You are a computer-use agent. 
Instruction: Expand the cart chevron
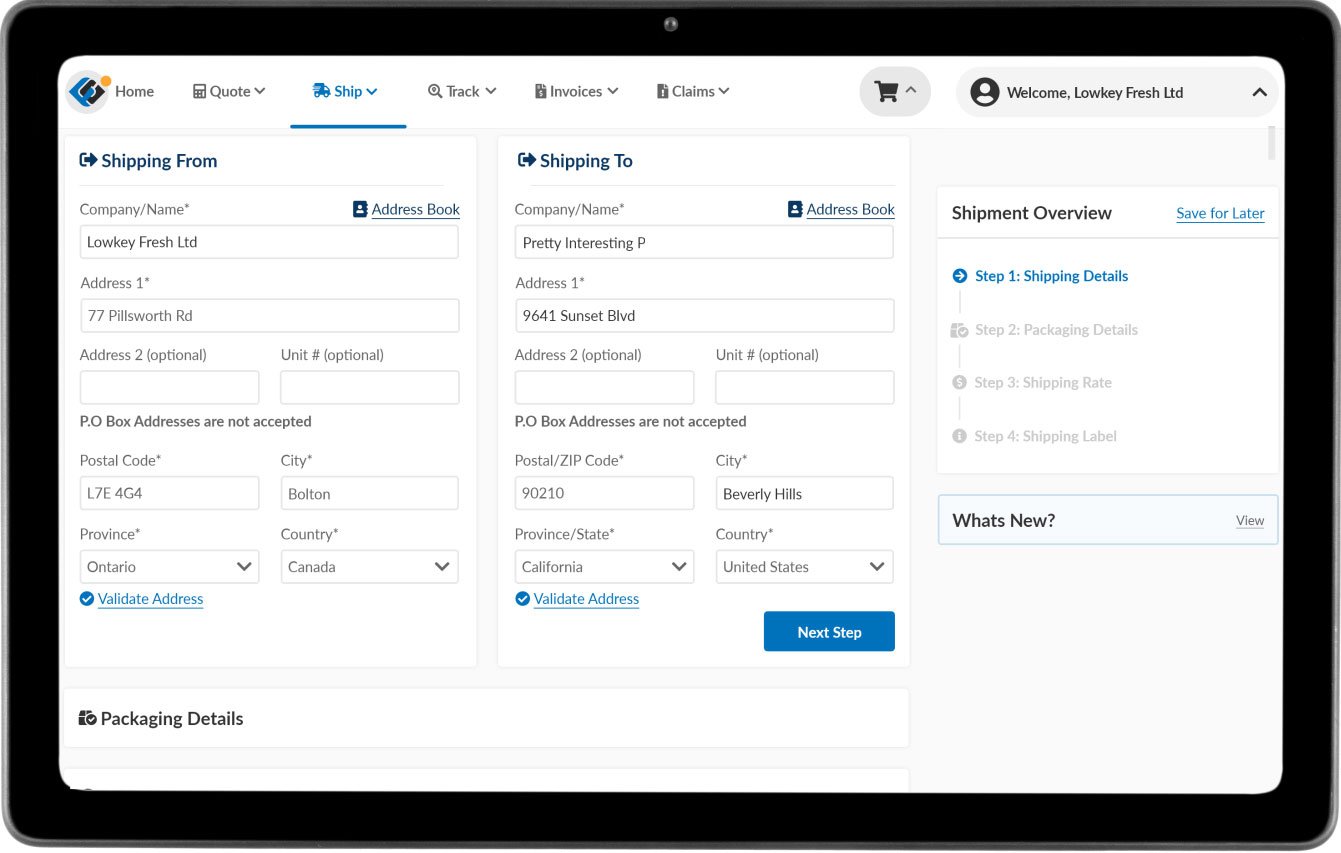tap(911, 90)
